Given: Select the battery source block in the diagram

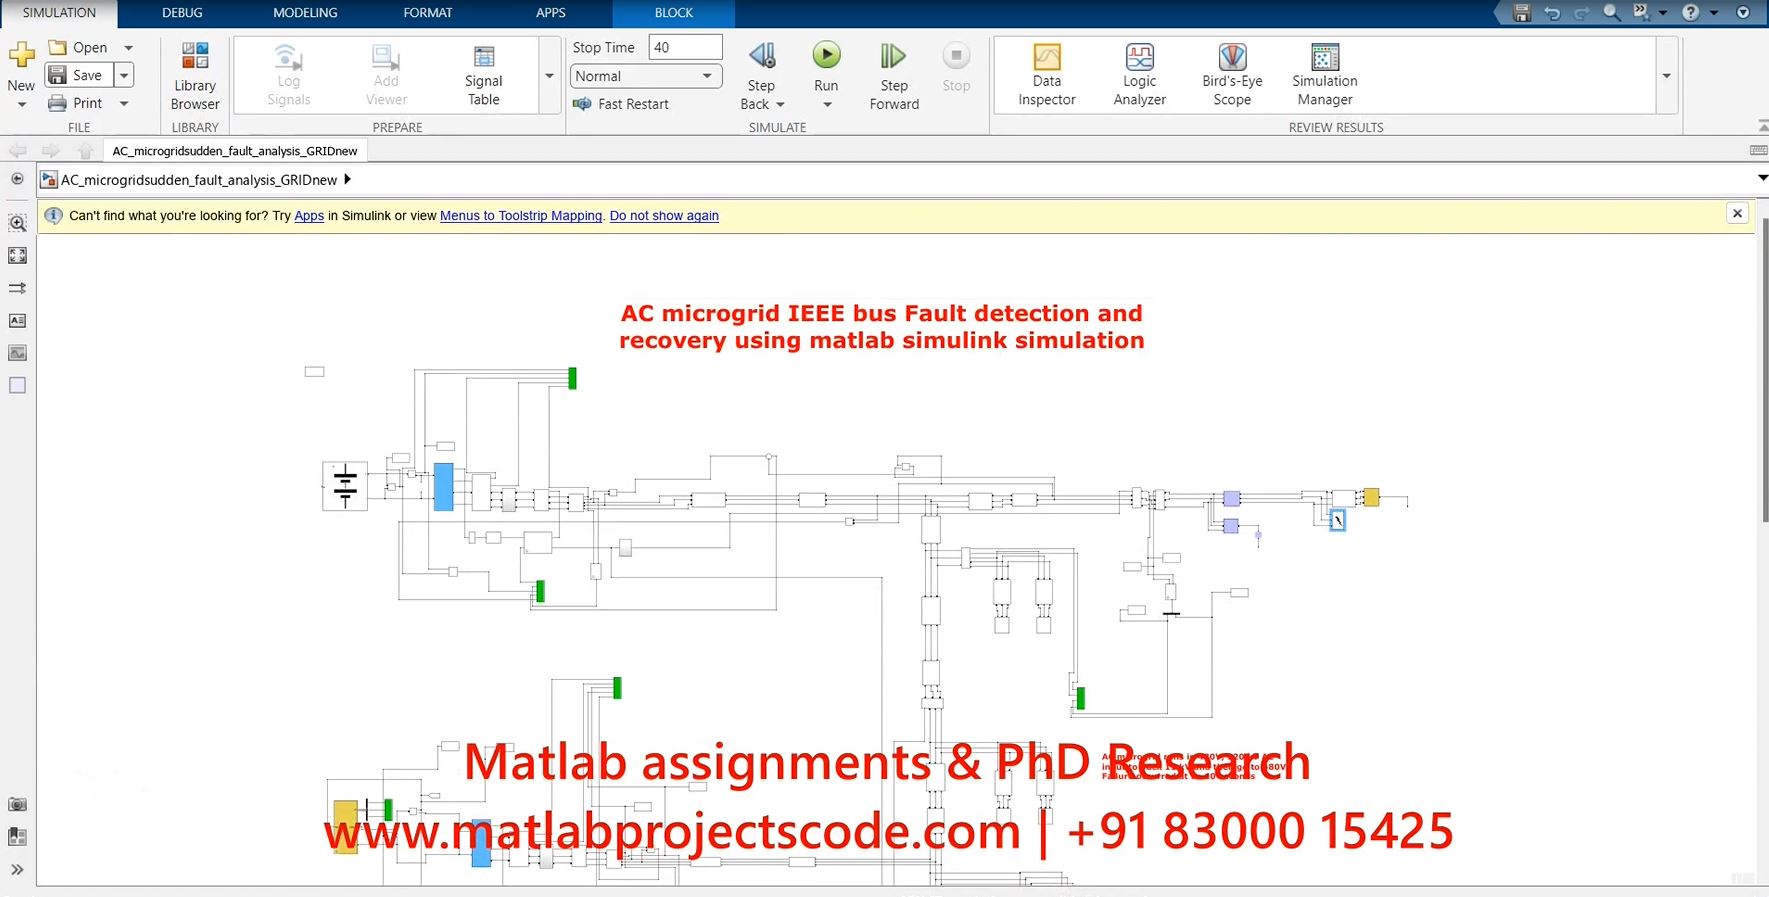Looking at the screenshot, I should tap(345, 486).
